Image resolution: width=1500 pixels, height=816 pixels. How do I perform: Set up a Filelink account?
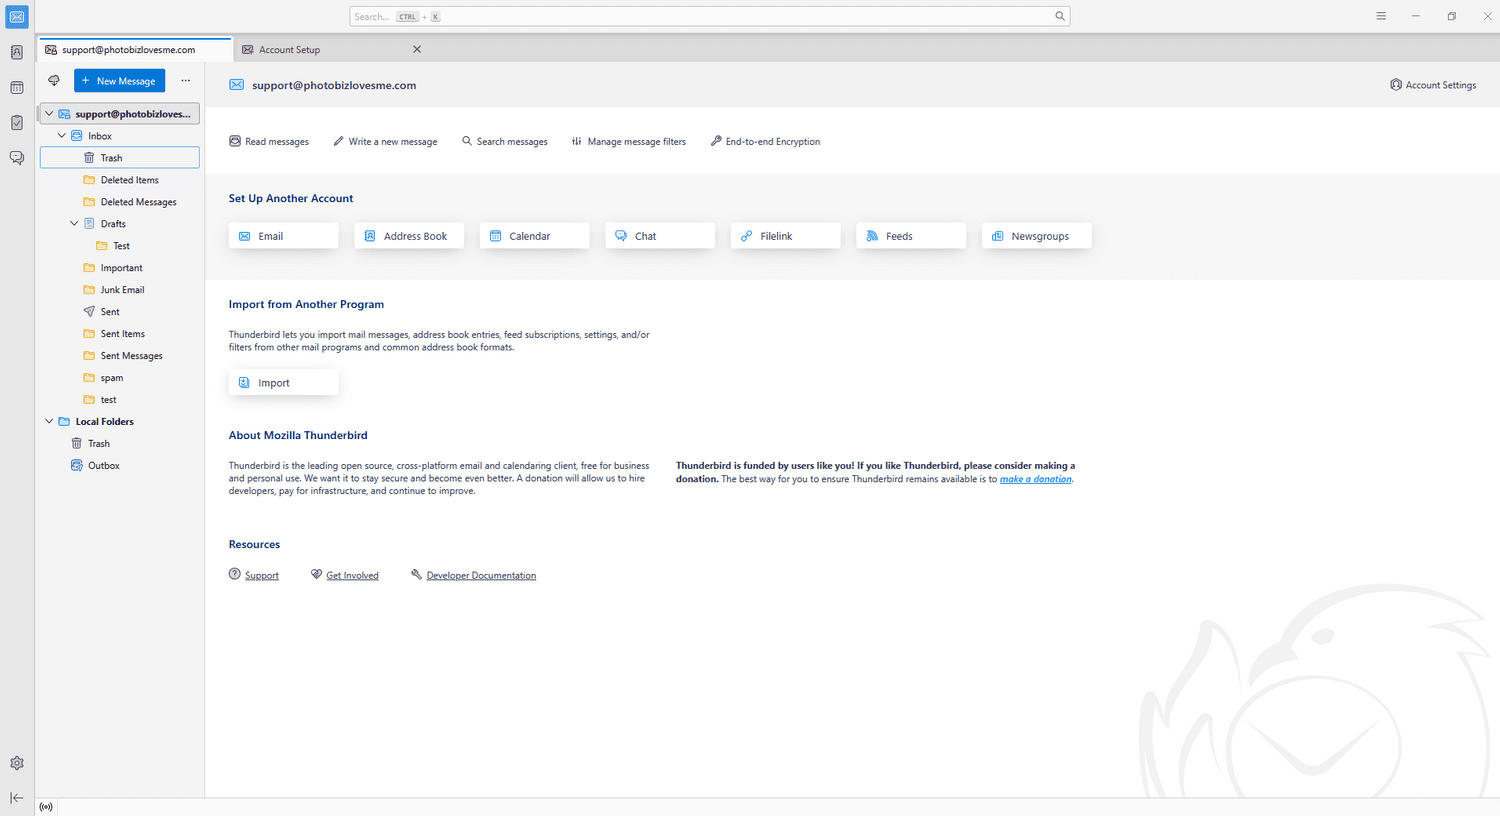point(786,236)
